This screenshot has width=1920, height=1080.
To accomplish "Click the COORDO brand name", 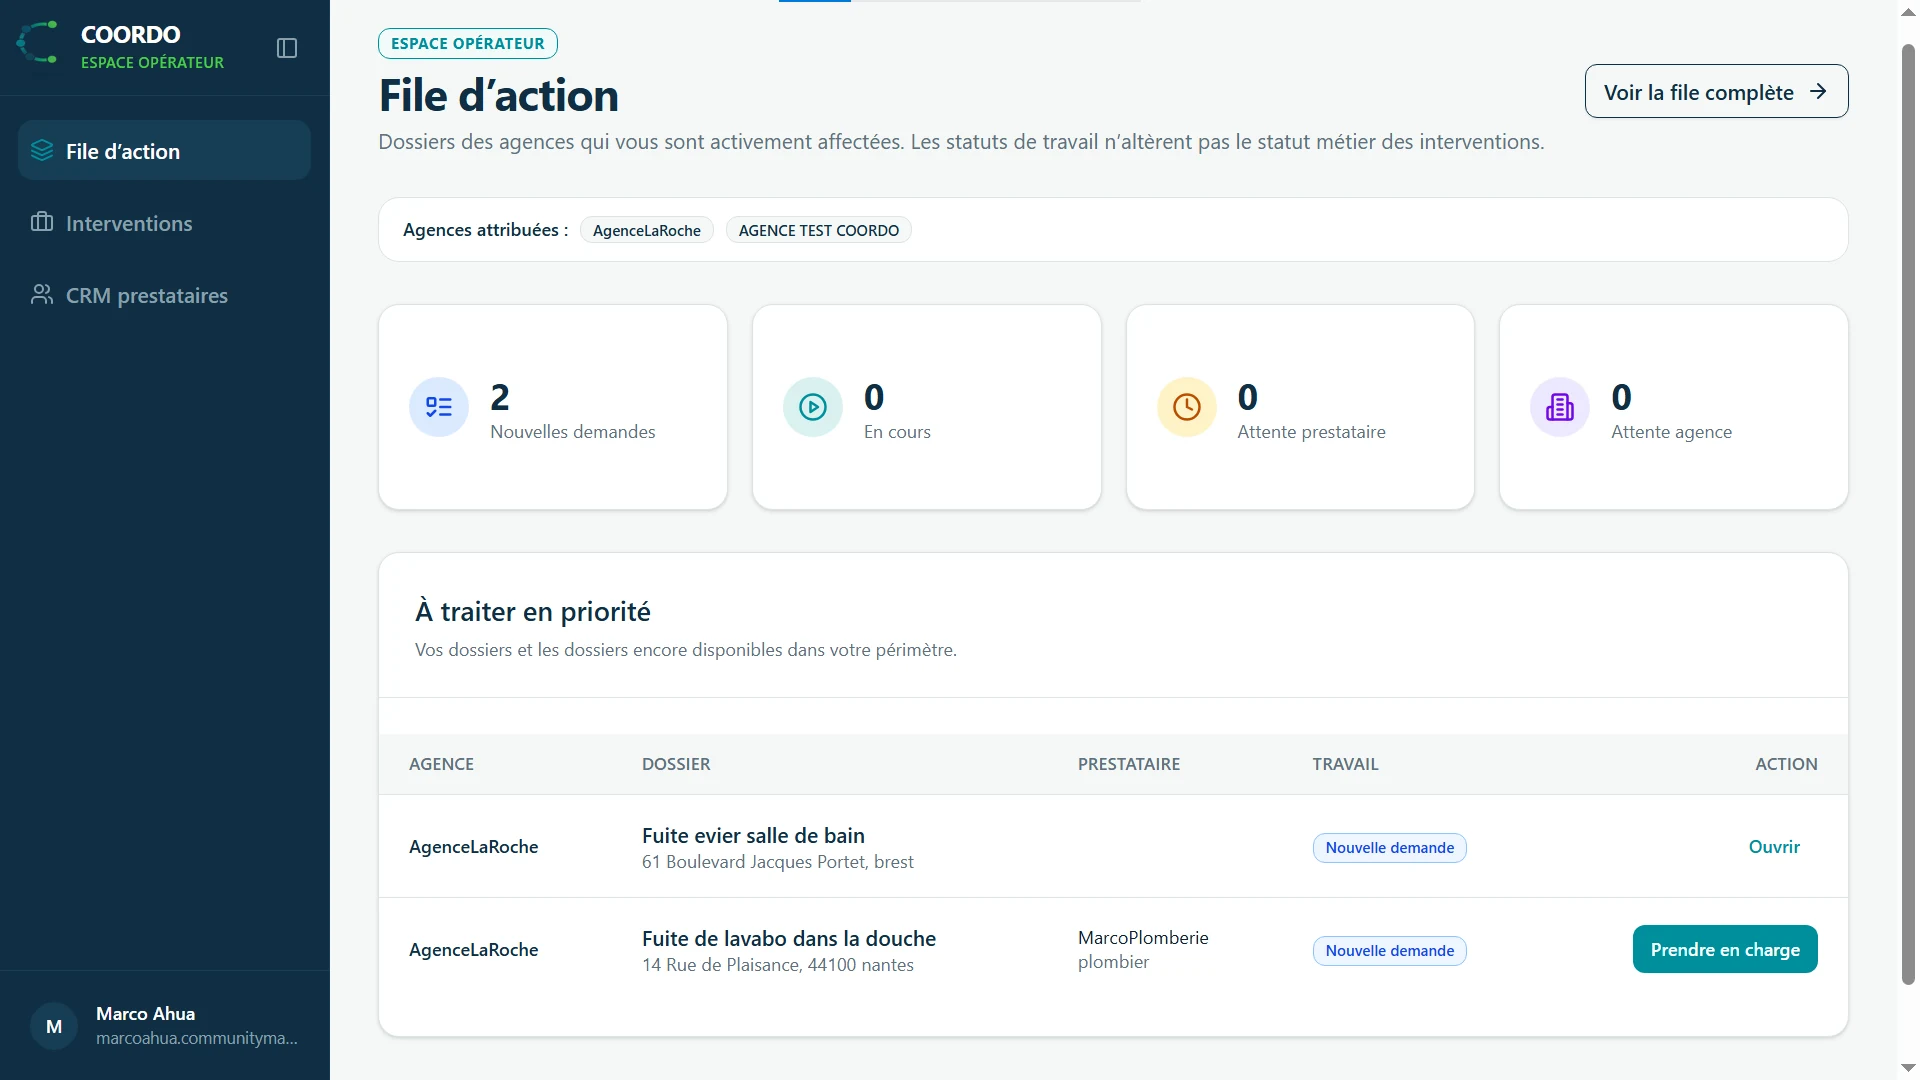I will [x=130, y=34].
